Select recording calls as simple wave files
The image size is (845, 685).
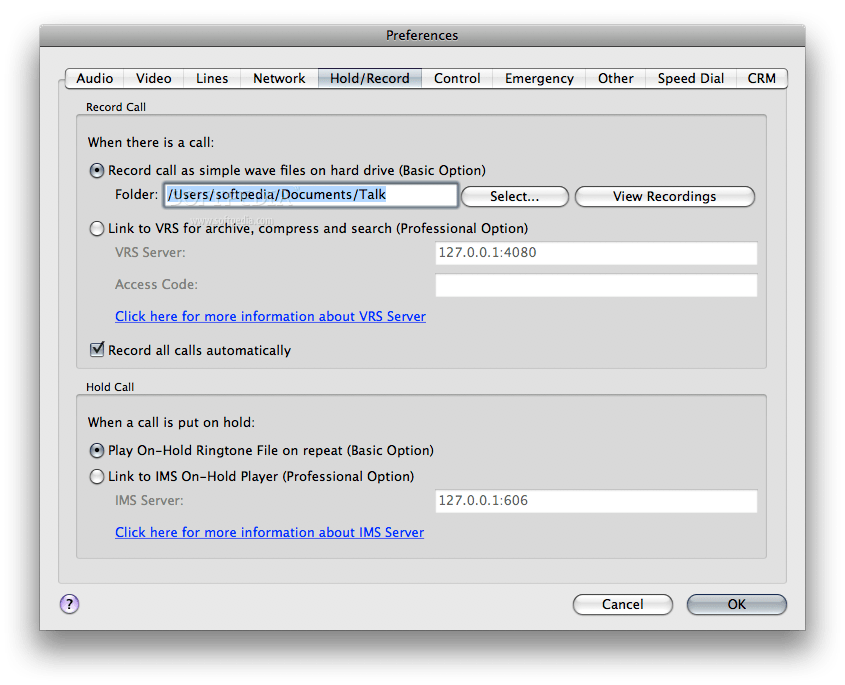[x=97, y=170]
